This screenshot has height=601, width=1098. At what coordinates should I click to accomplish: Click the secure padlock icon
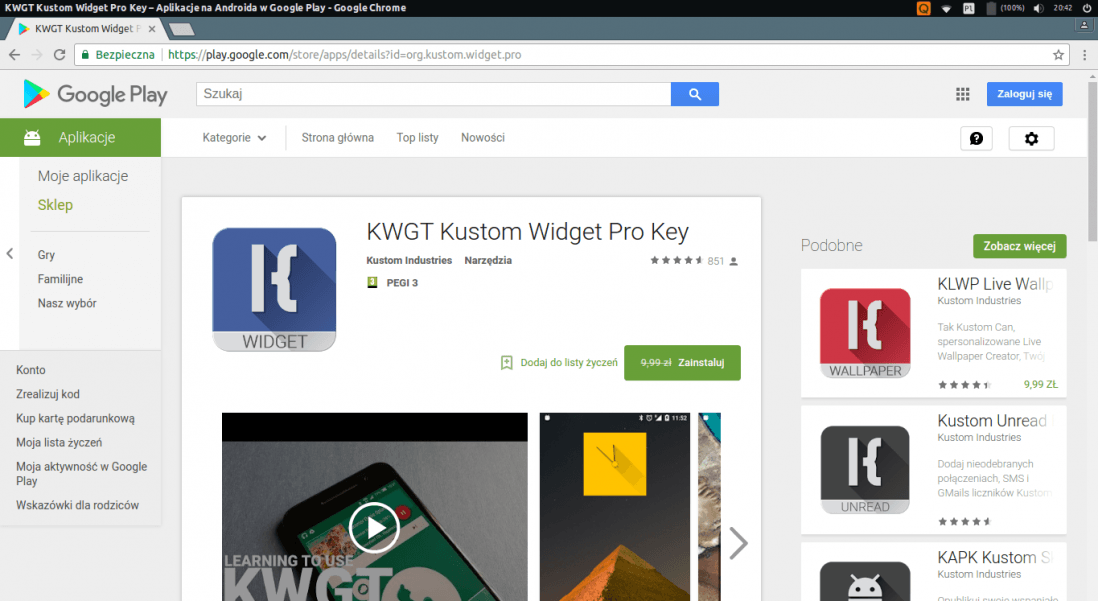click(85, 55)
